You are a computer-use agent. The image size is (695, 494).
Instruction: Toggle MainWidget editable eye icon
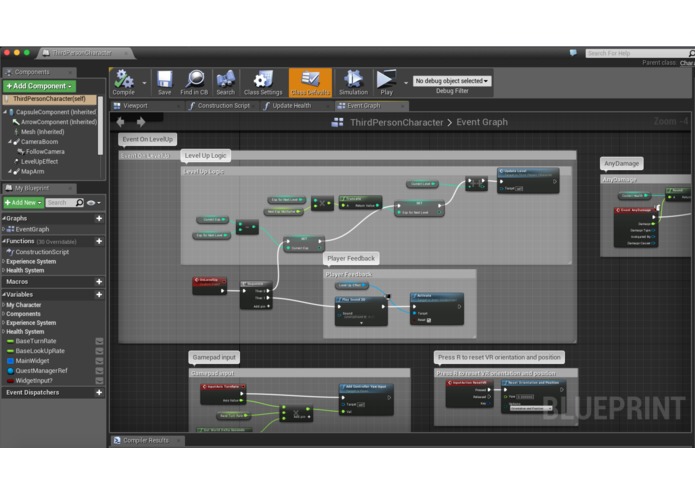pyautogui.click(x=99, y=361)
